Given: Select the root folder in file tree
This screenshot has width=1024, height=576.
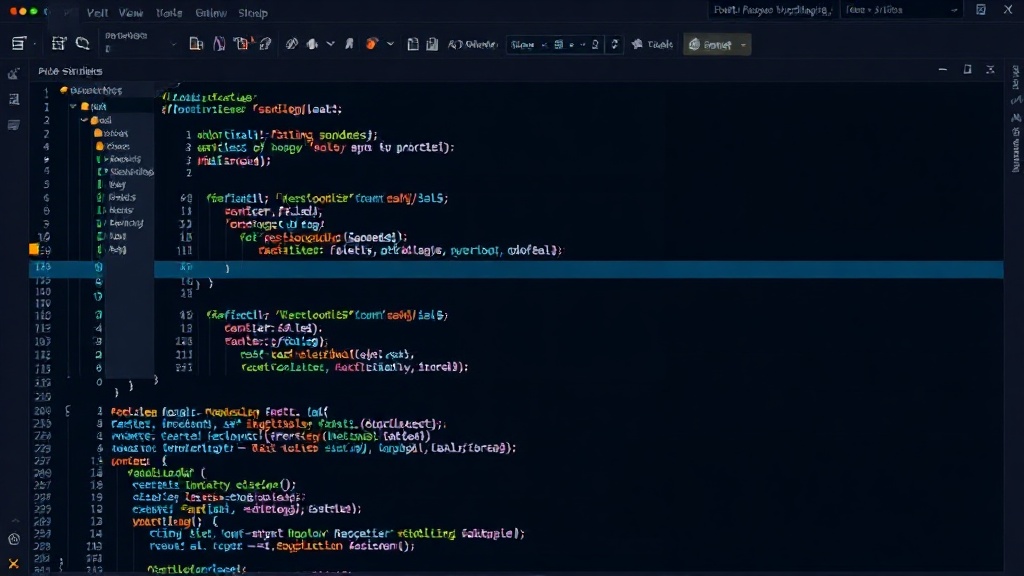Looking at the screenshot, I should (91, 90).
